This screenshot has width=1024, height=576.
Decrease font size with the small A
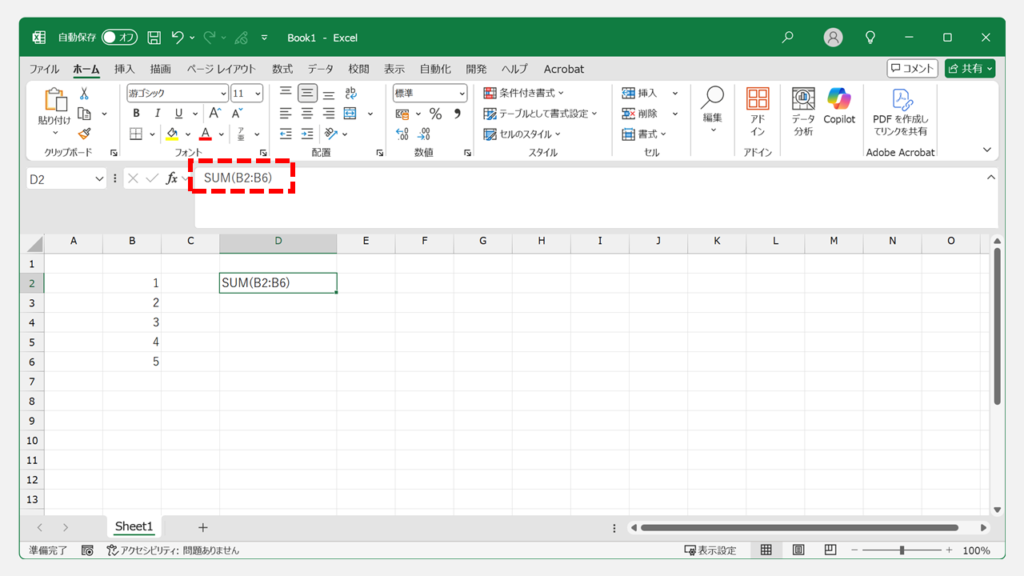pyautogui.click(x=237, y=114)
